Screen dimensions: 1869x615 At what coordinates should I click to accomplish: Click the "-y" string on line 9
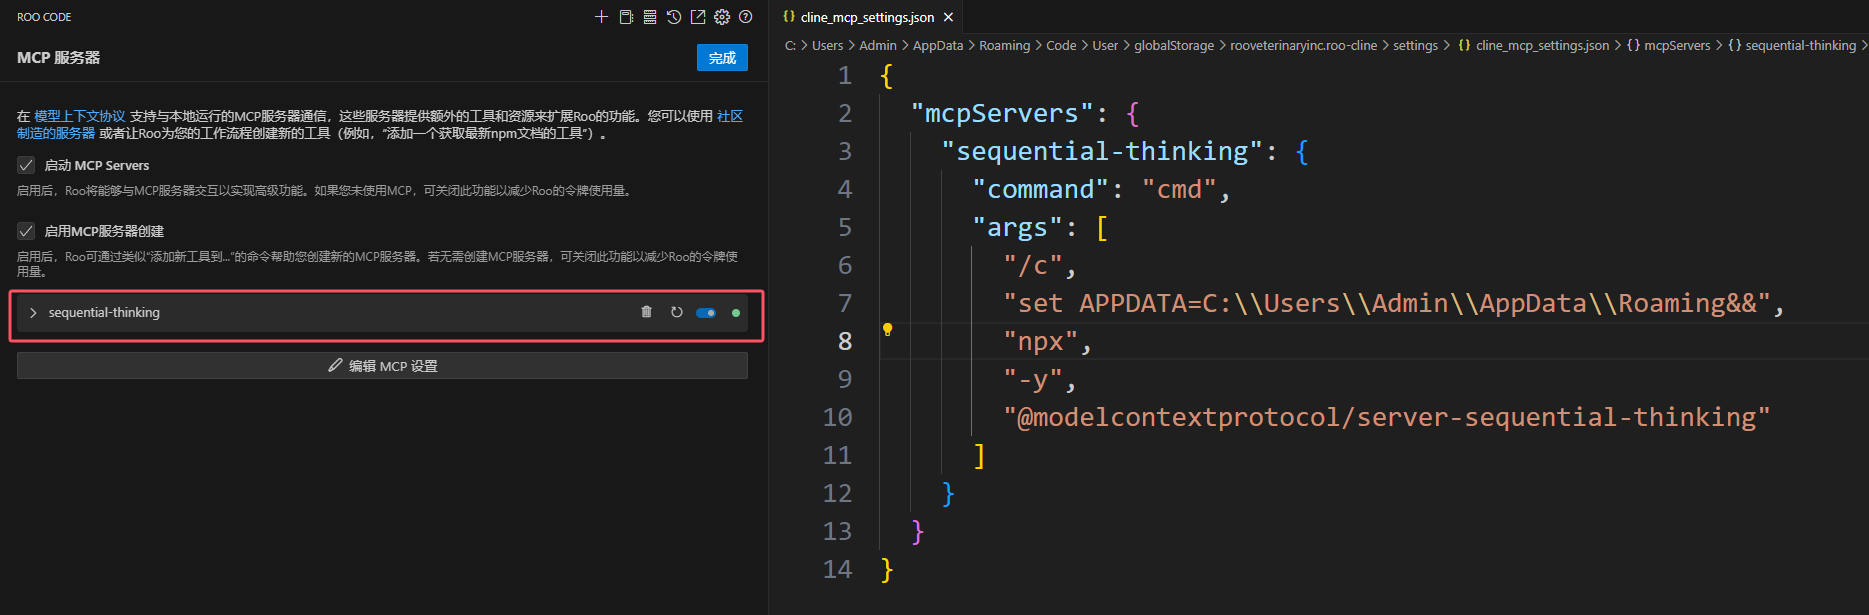point(1033,379)
